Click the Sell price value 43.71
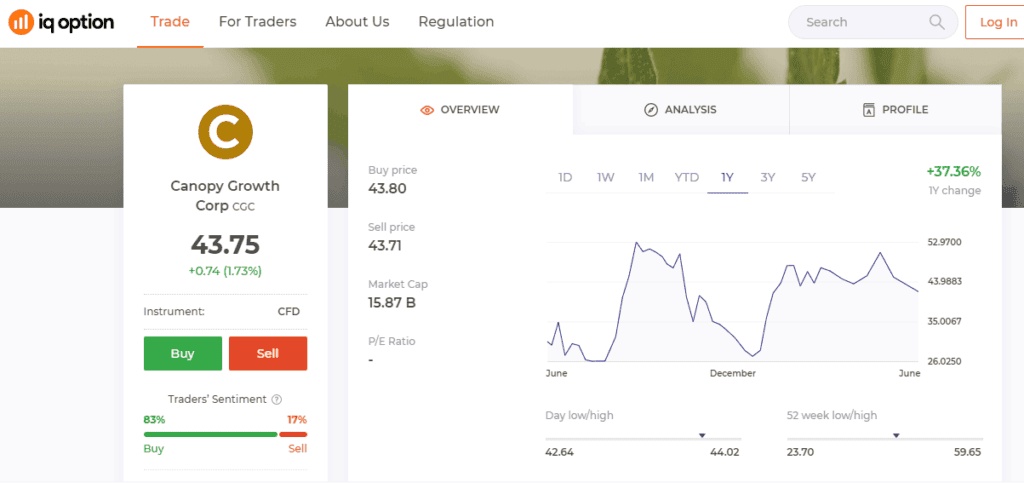Image resolution: width=1024 pixels, height=483 pixels. pyautogui.click(x=385, y=246)
